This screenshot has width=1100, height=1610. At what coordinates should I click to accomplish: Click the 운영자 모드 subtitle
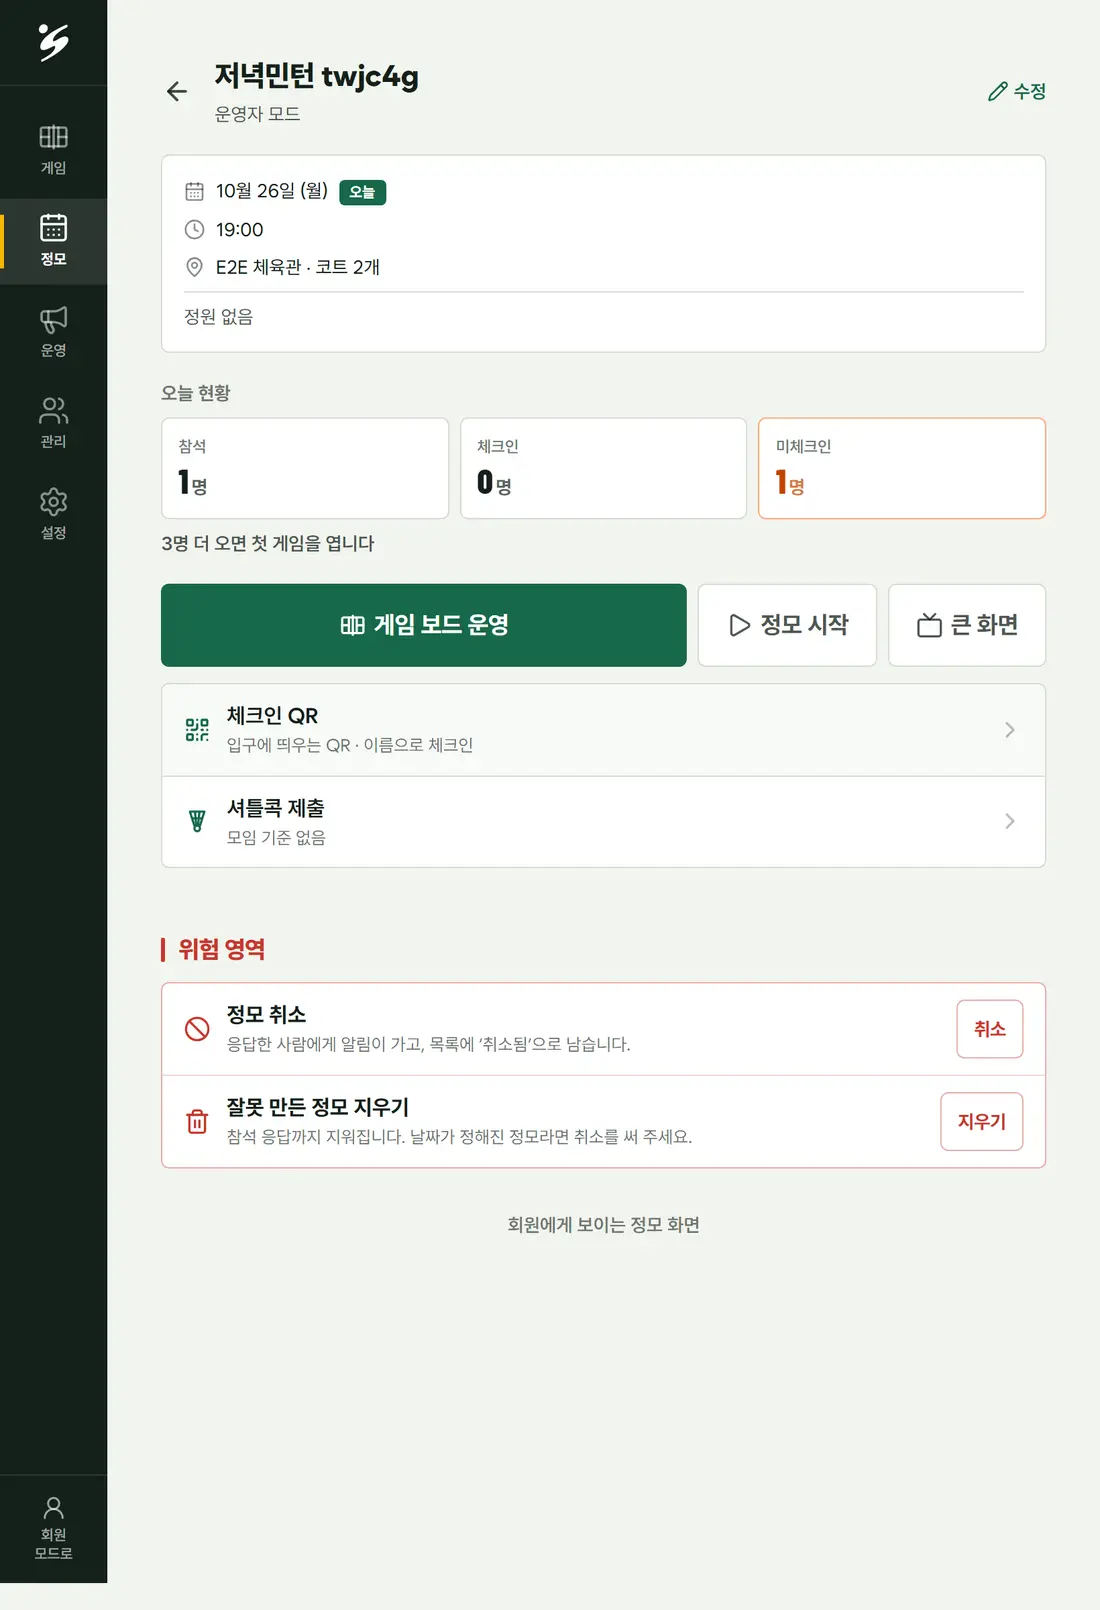(257, 114)
